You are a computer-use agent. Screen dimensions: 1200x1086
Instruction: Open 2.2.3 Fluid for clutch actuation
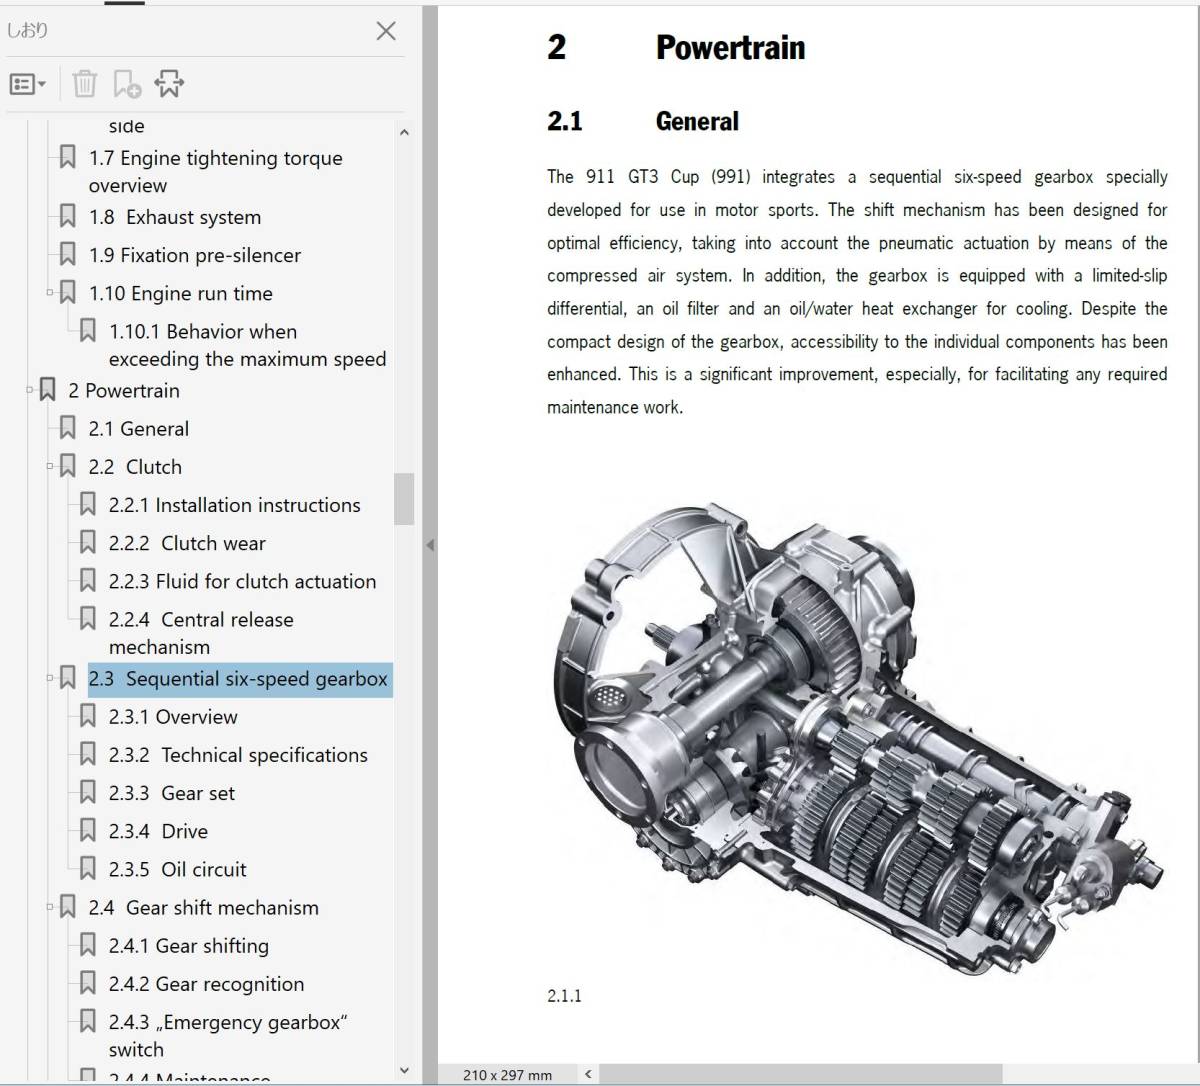coord(242,581)
